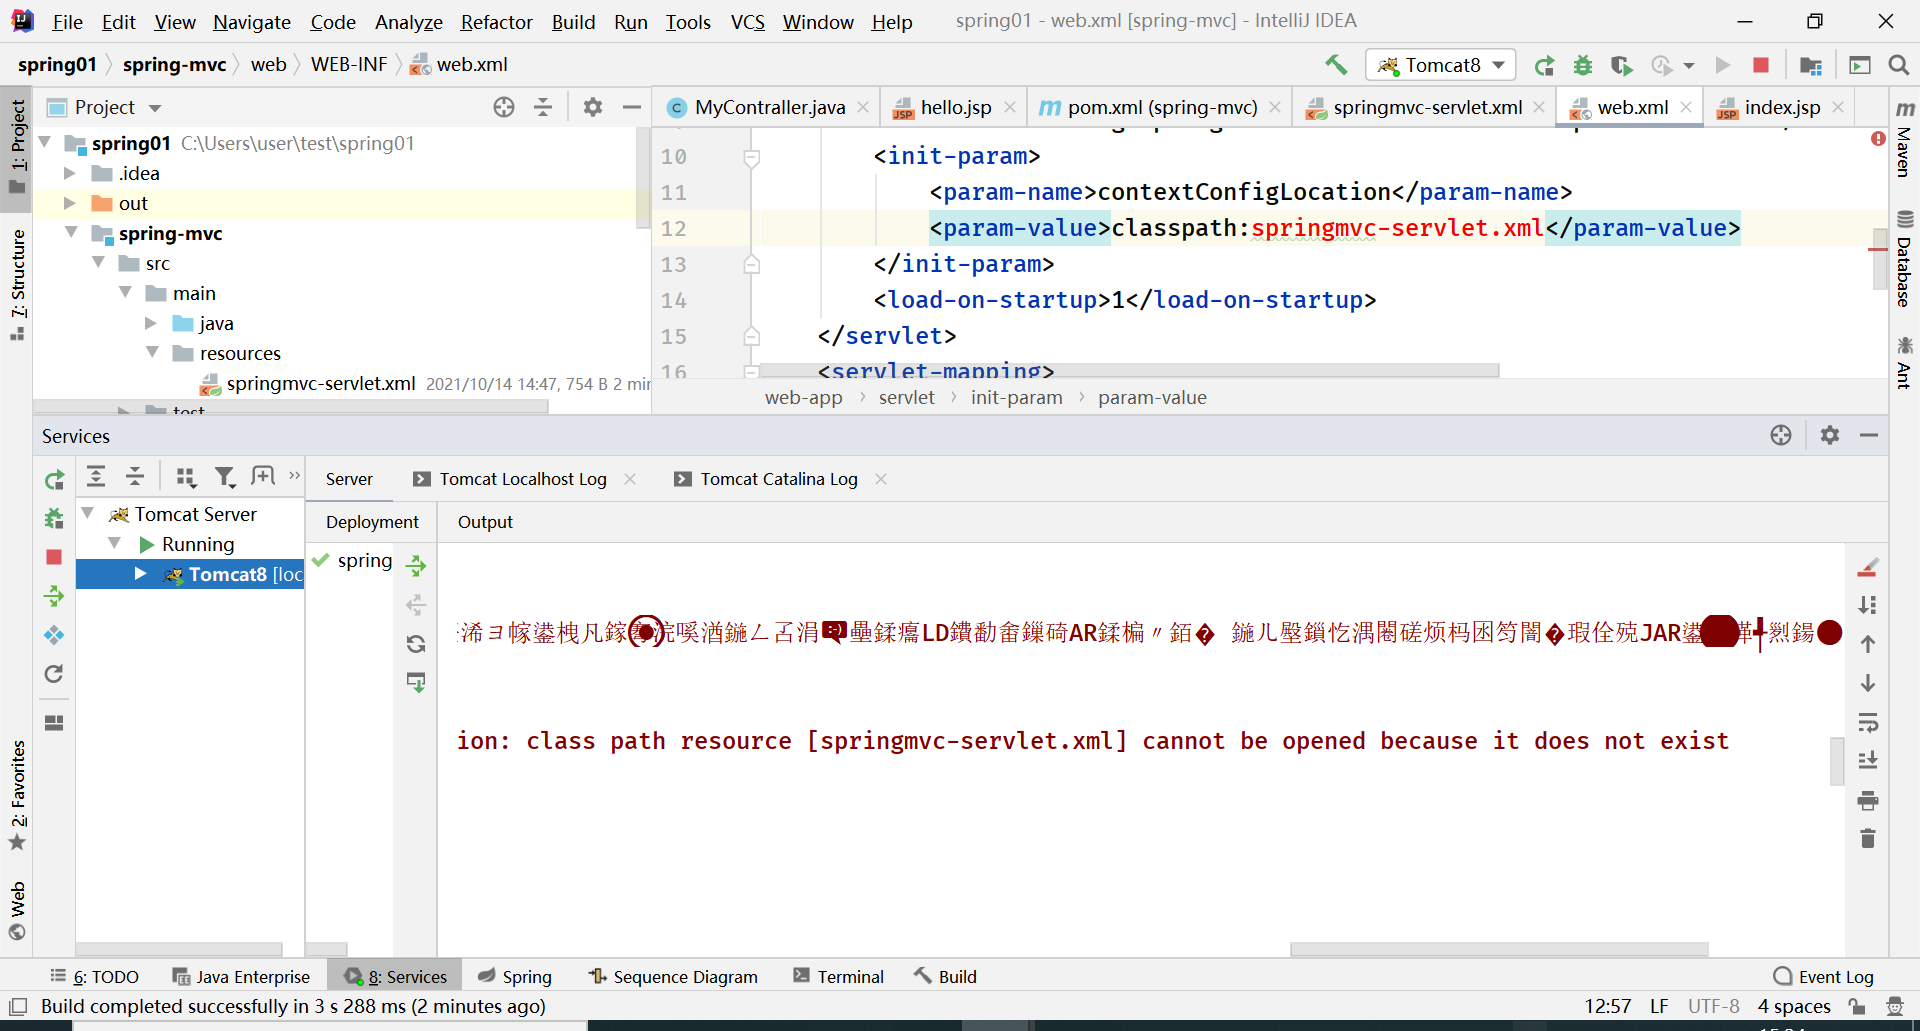Viewport: 1920px width, 1031px height.
Task: Collapse all in Project tool window
Action: coord(543,107)
